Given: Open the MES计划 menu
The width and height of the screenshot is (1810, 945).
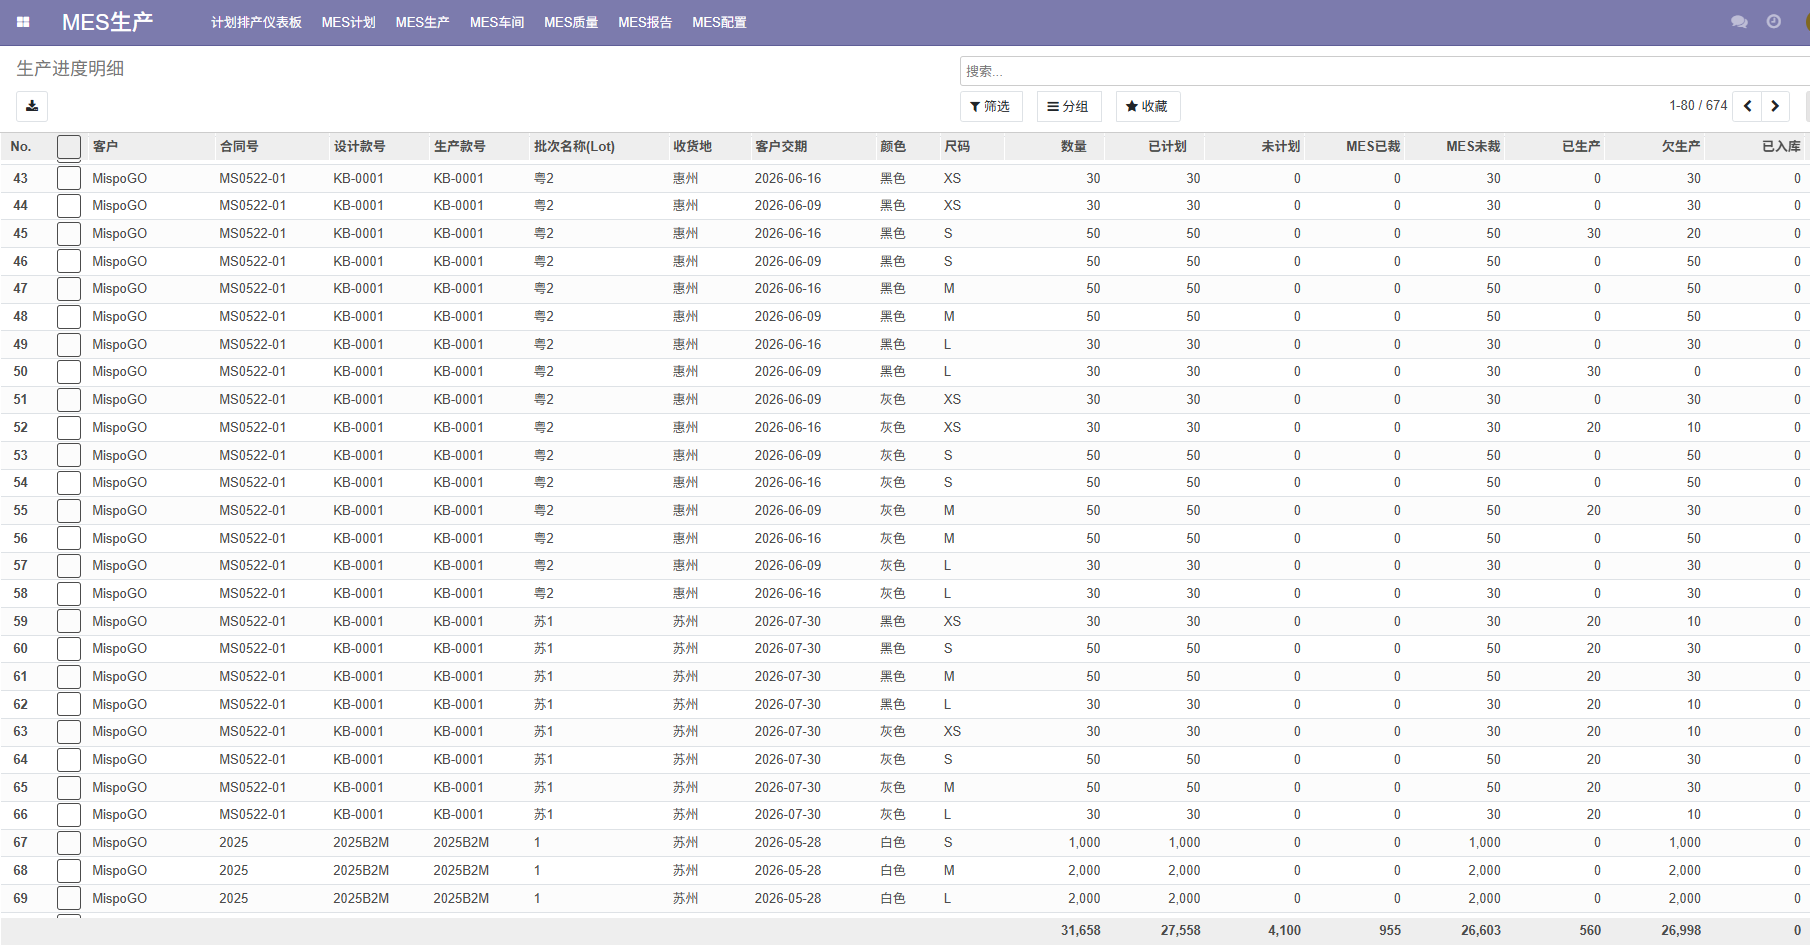Looking at the screenshot, I should [x=349, y=22].
